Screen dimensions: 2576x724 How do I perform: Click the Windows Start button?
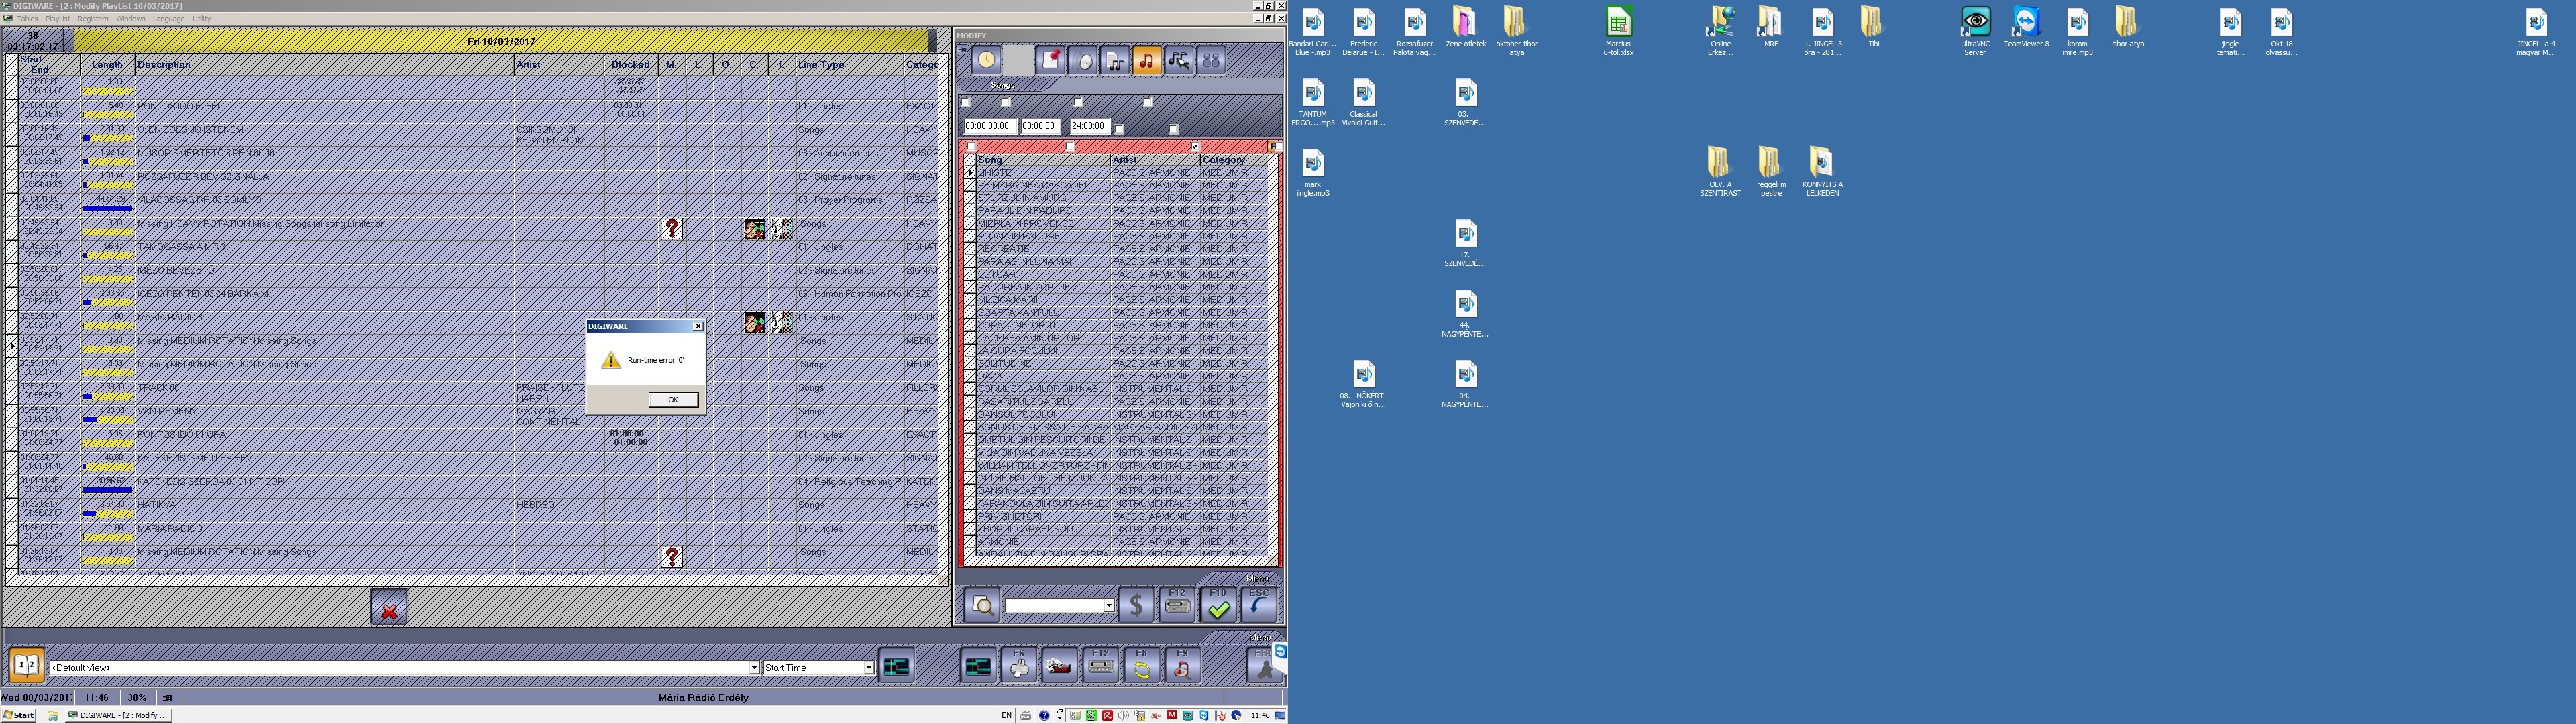[18, 715]
